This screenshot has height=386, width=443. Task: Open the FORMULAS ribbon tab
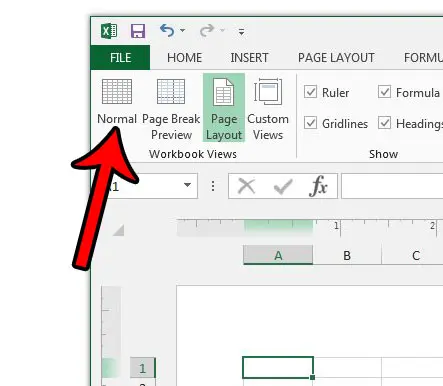coord(423,58)
